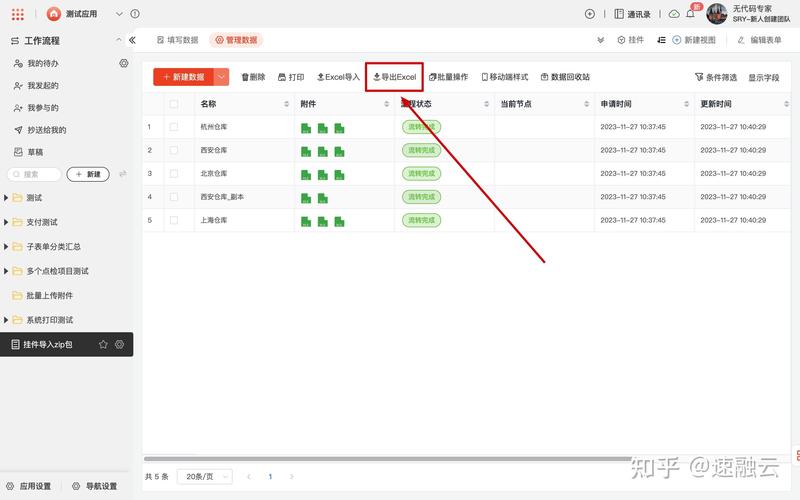Image resolution: width=800 pixels, height=500 pixels.
Task: Open notifications bell icon
Action: (x=690, y=14)
